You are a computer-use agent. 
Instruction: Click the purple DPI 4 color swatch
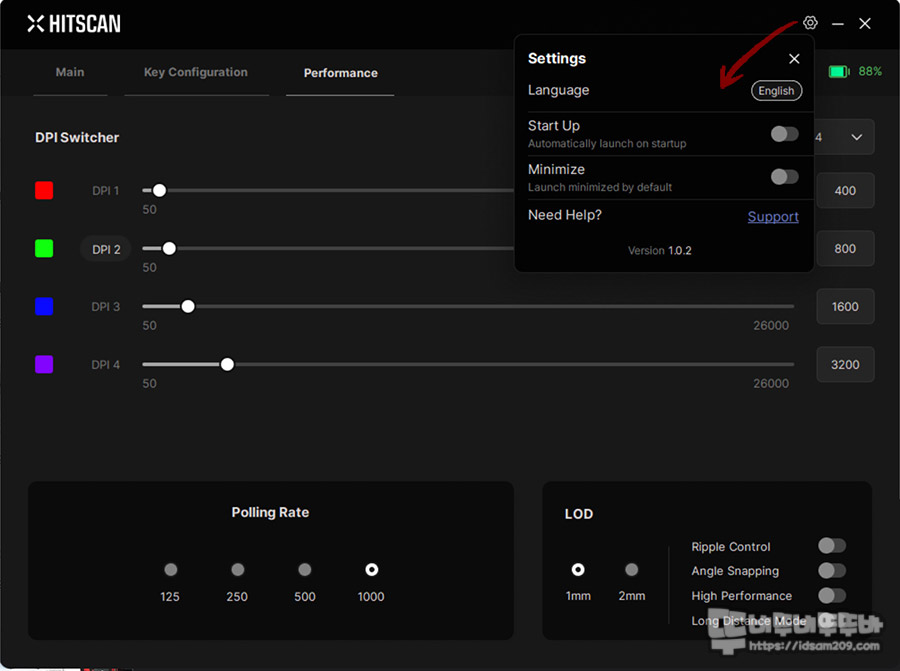pyautogui.click(x=44, y=364)
